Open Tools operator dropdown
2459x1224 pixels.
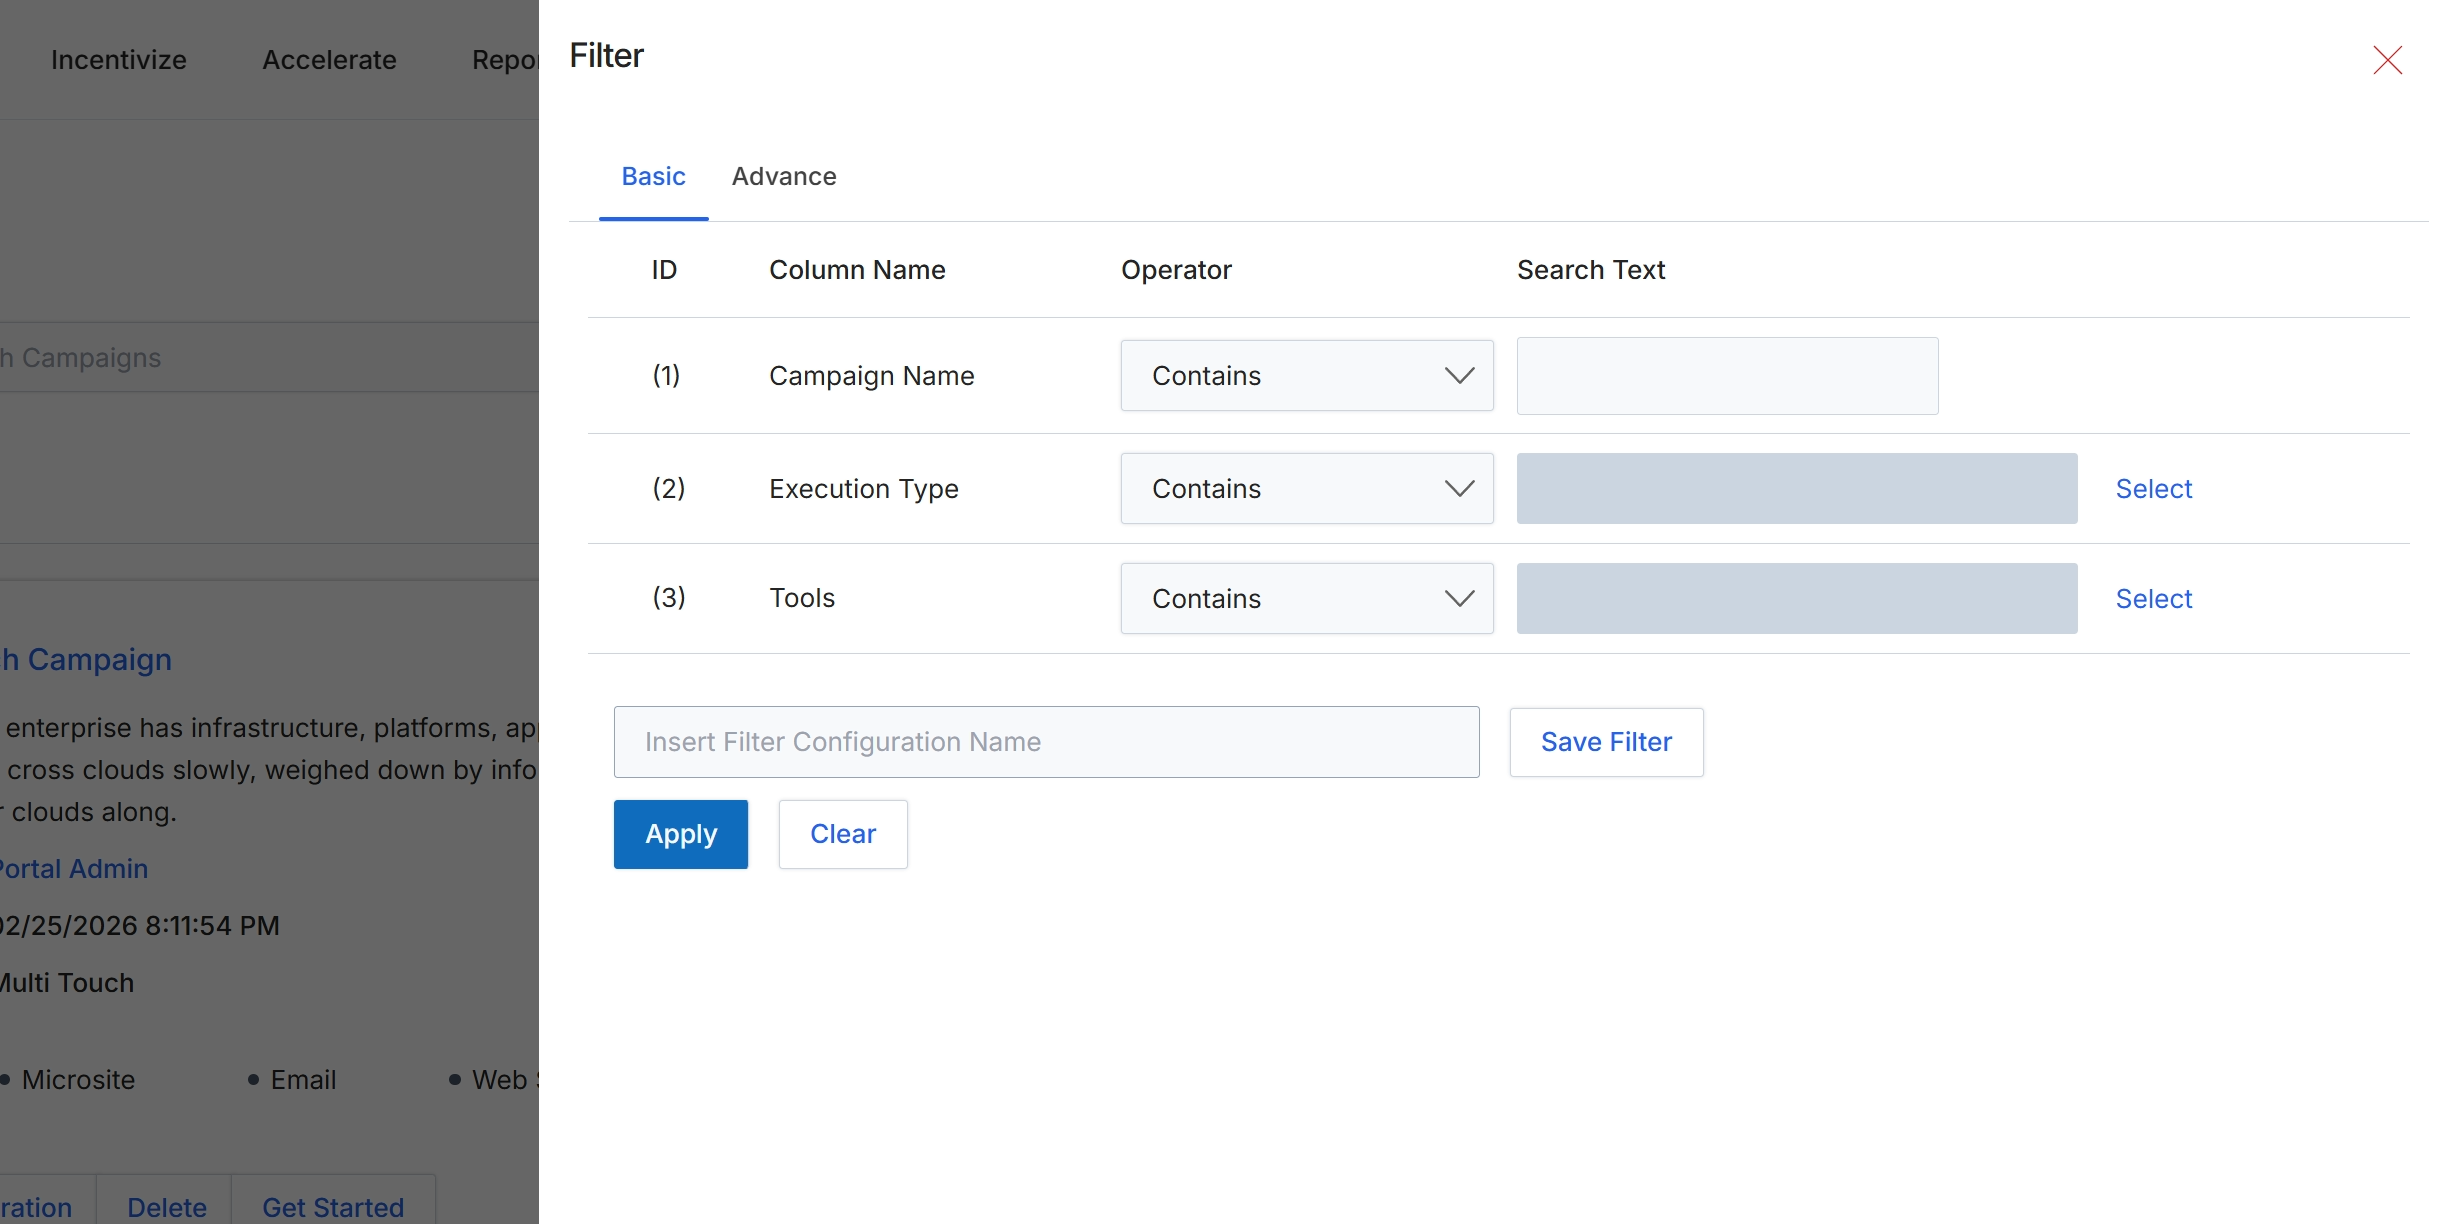tap(1307, 599)
